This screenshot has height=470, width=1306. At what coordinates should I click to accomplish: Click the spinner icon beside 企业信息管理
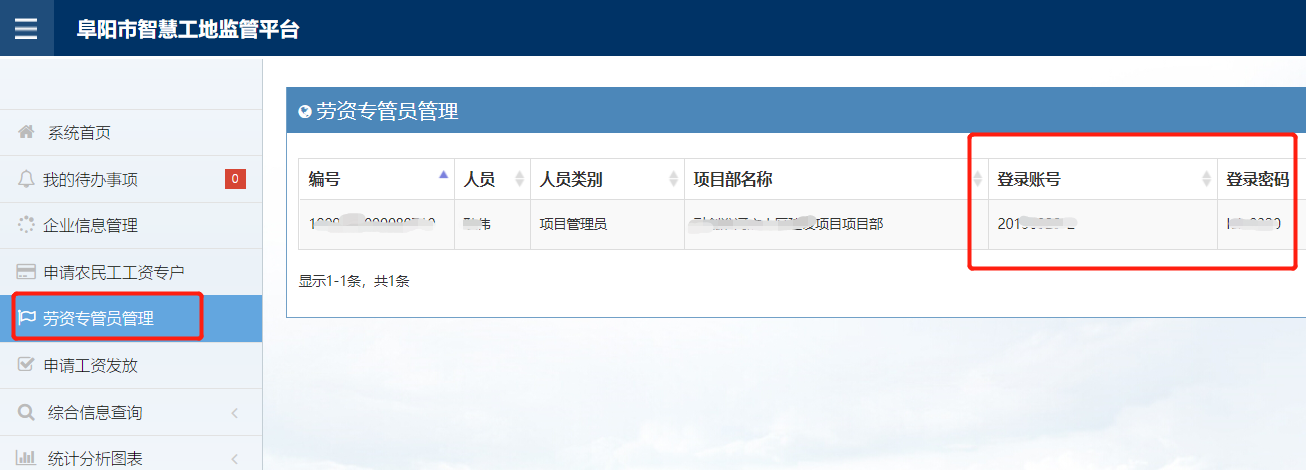(26, 225)
